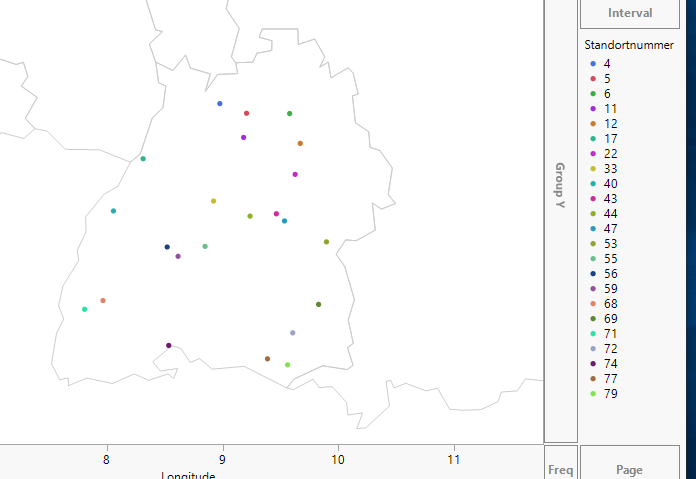The image size is (696, 479).
Task: Click legend item labeled 71
Action: [x=603, y=334]
